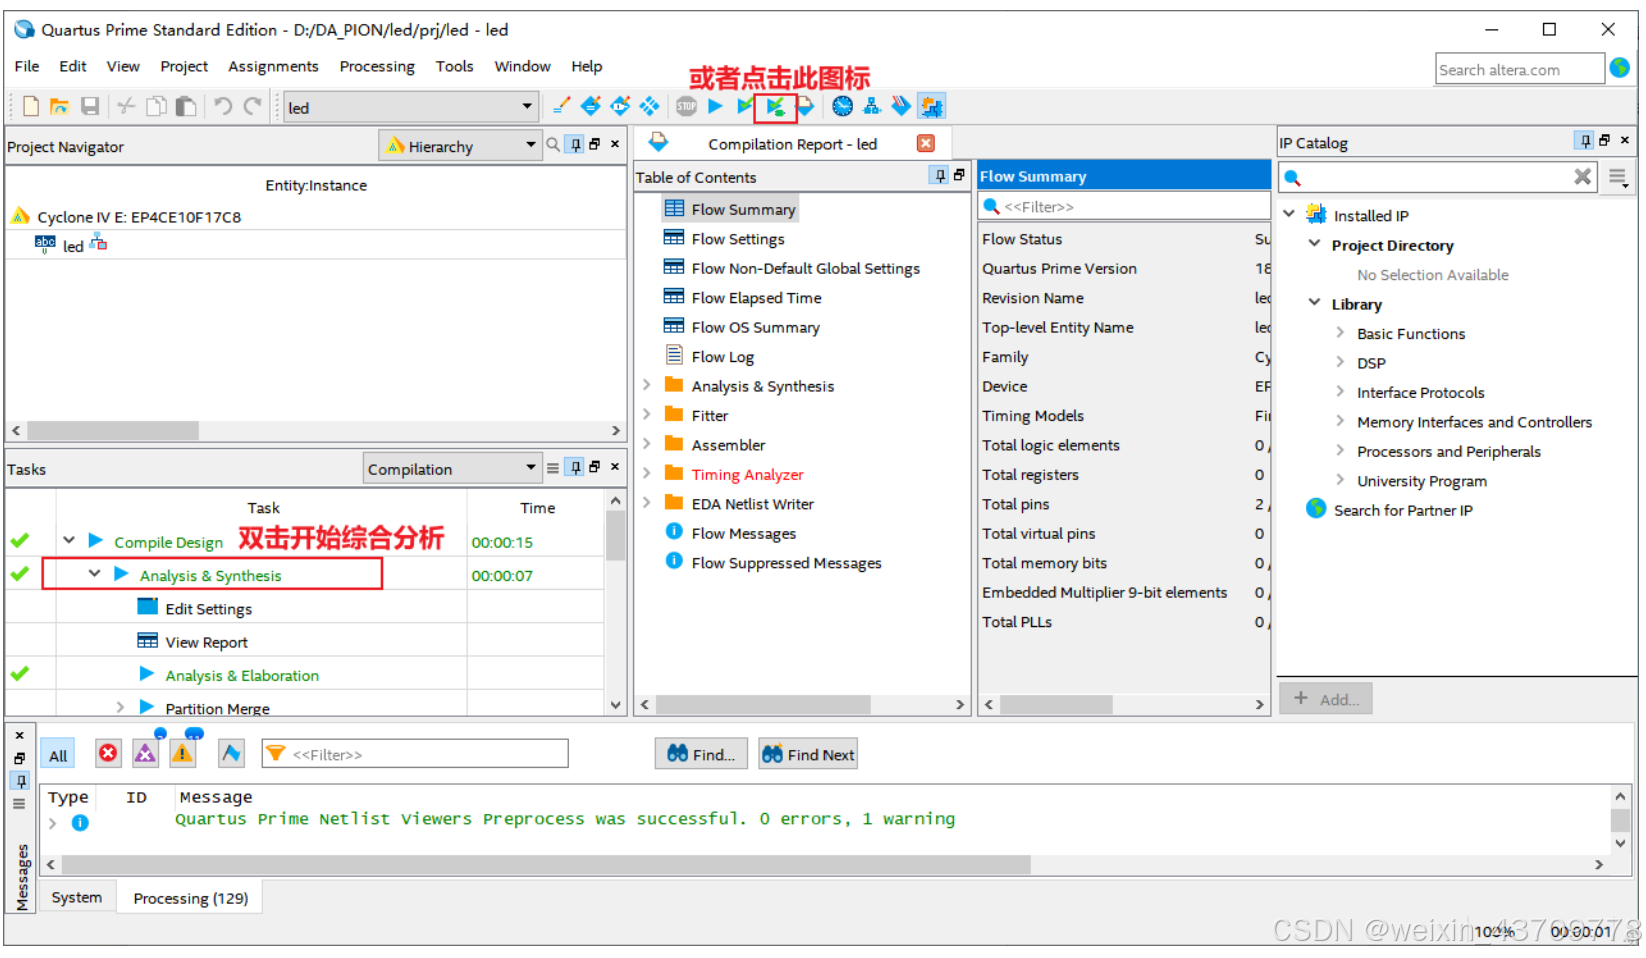1646x958 pixels.
Task: Toggle pin on Tasks panel
Action: 575,468
